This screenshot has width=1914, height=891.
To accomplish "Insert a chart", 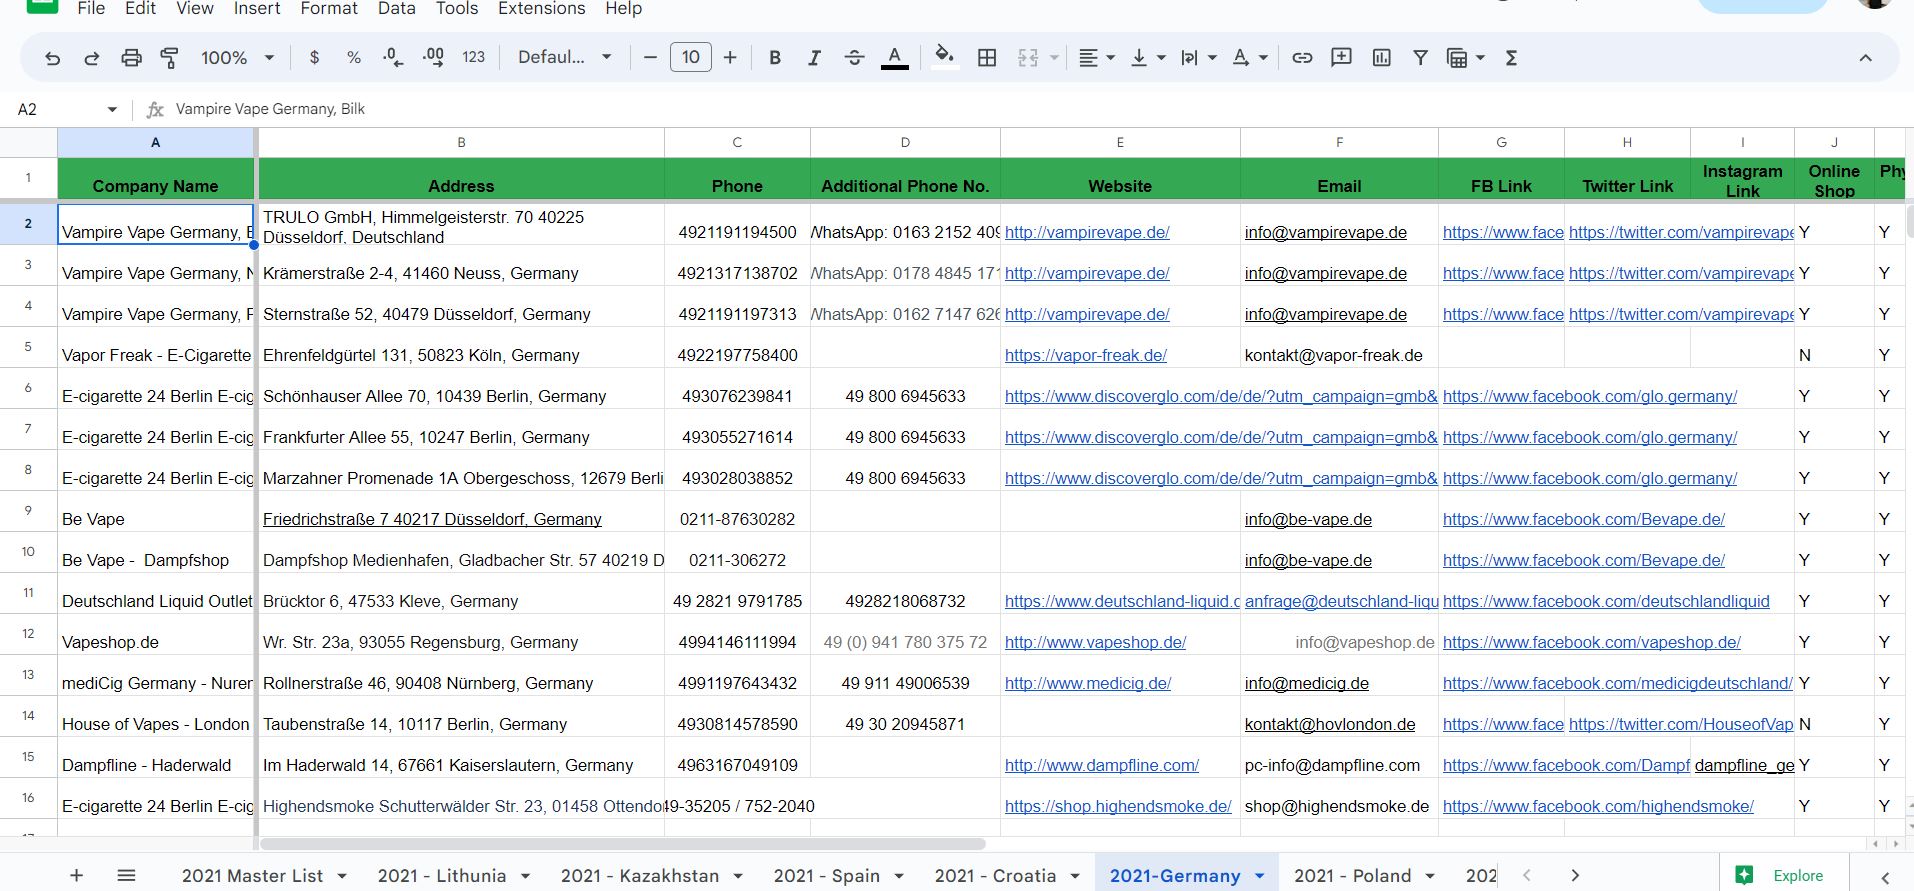I will coord(1381,58).
